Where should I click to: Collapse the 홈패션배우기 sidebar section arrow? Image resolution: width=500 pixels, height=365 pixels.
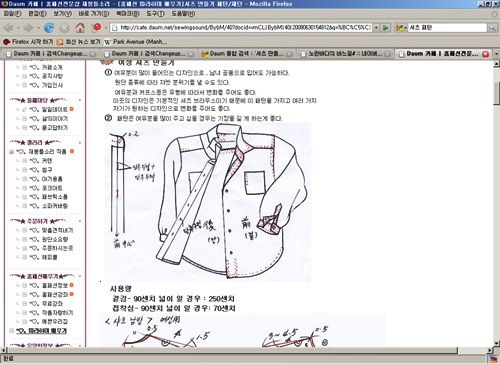coord(80,276)
